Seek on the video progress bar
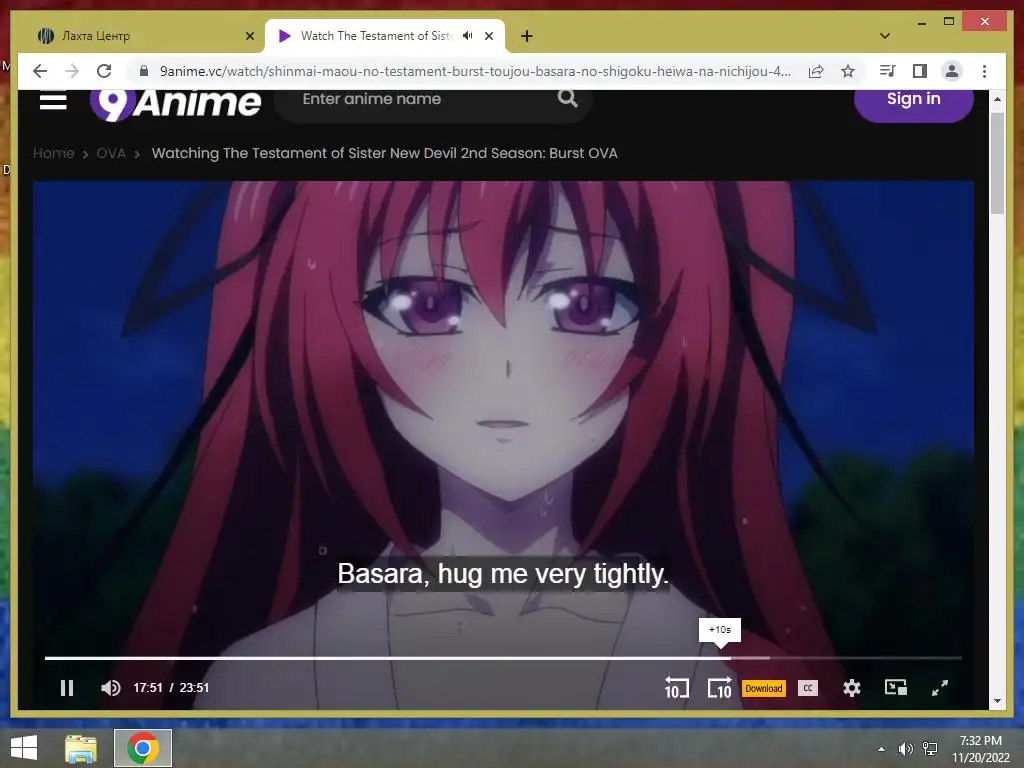 tap(503, 658)
